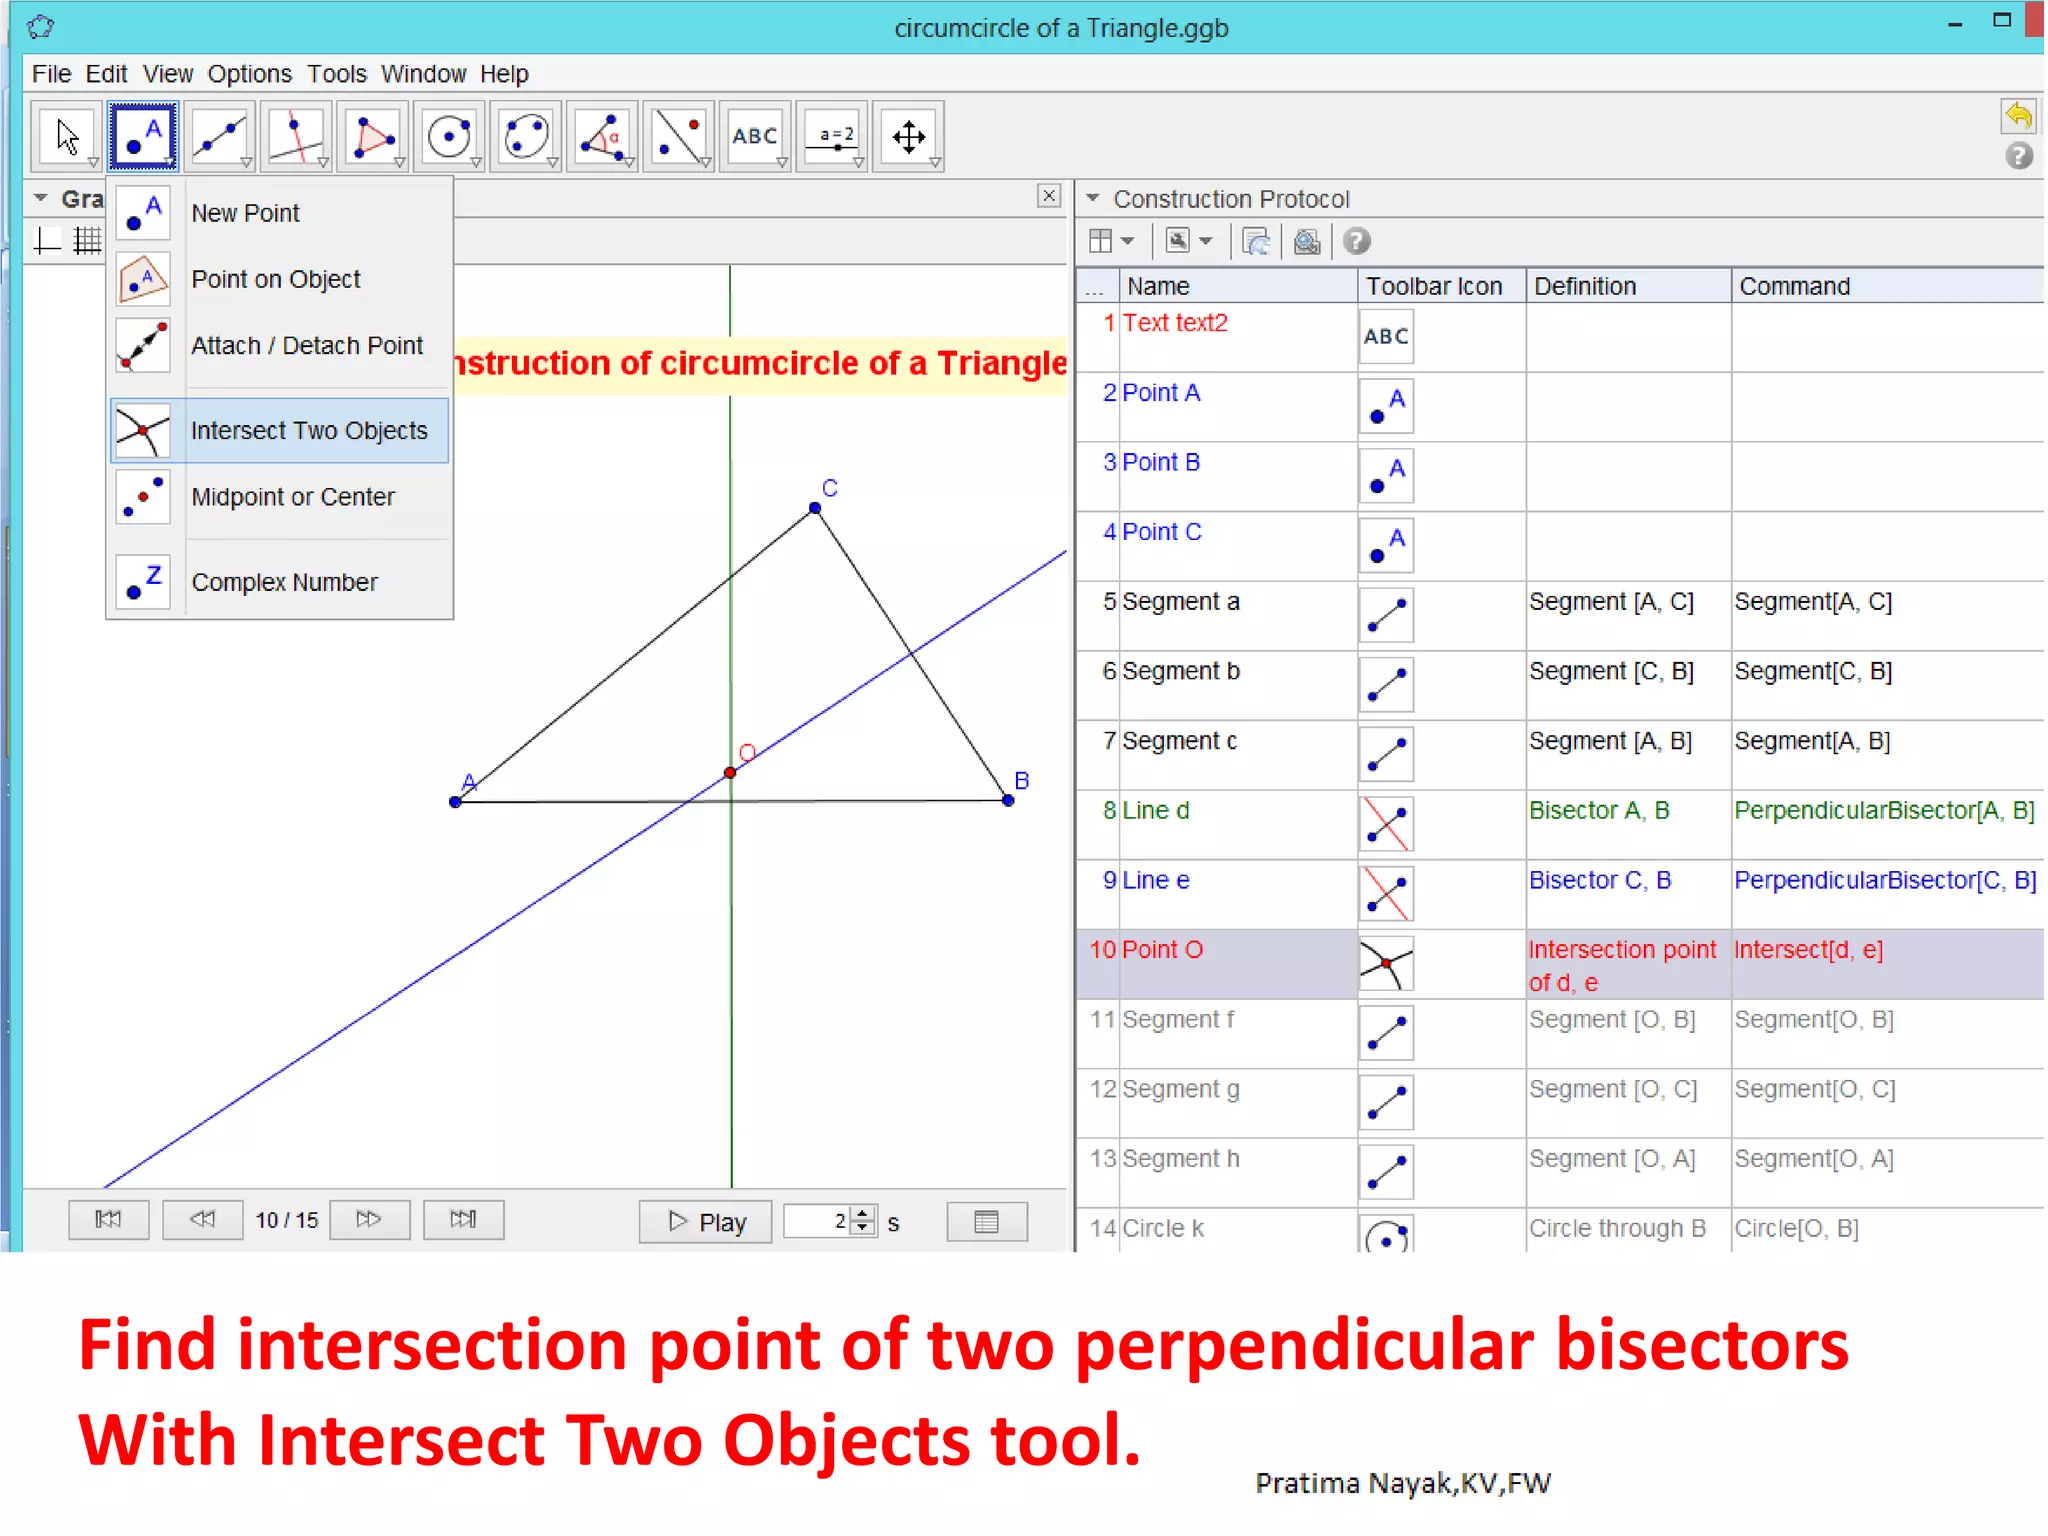This screenshot has width=2048, height=1536.
Task: Click the Name column header
Action: click(1238, 286)
